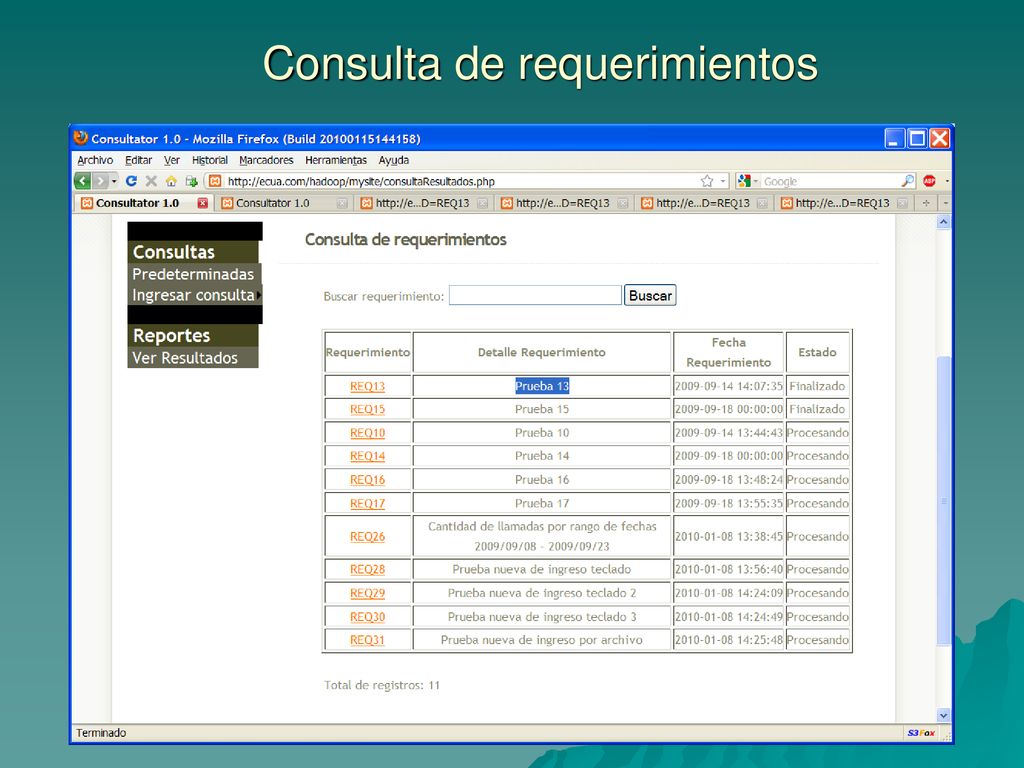This screenshot has height=768, width=1024.
Task: Open Ver Resultados under Reportes
Action: pyautogui.click(x=193, y=358)
